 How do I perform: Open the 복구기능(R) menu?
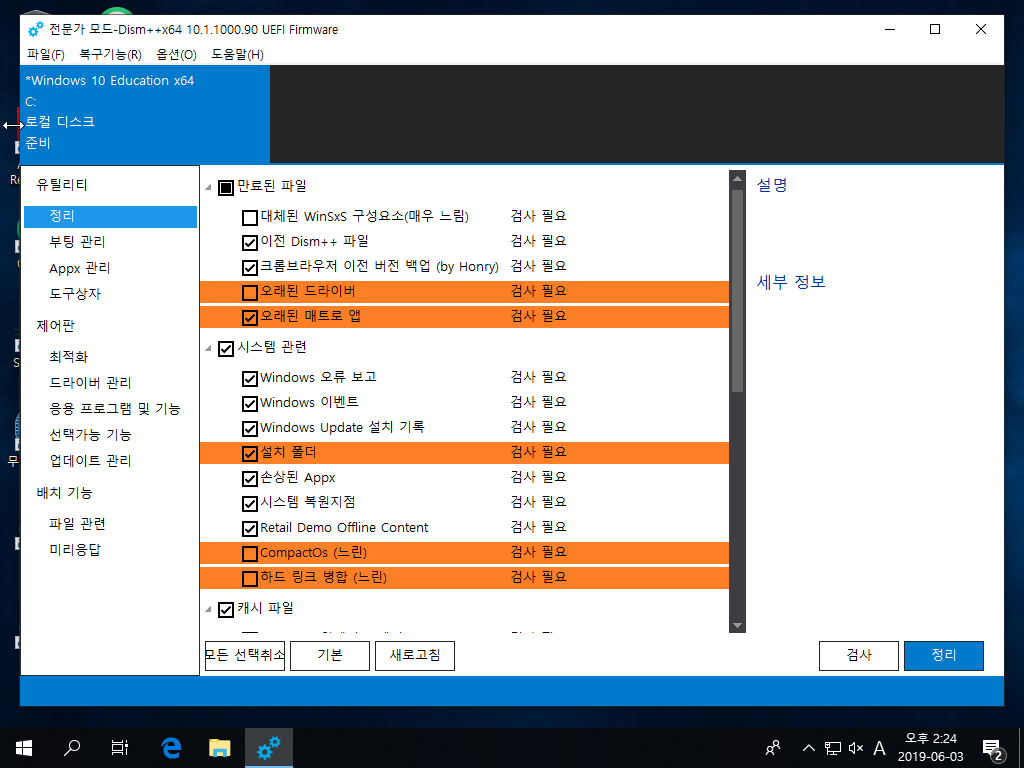(x=110, y=54)
